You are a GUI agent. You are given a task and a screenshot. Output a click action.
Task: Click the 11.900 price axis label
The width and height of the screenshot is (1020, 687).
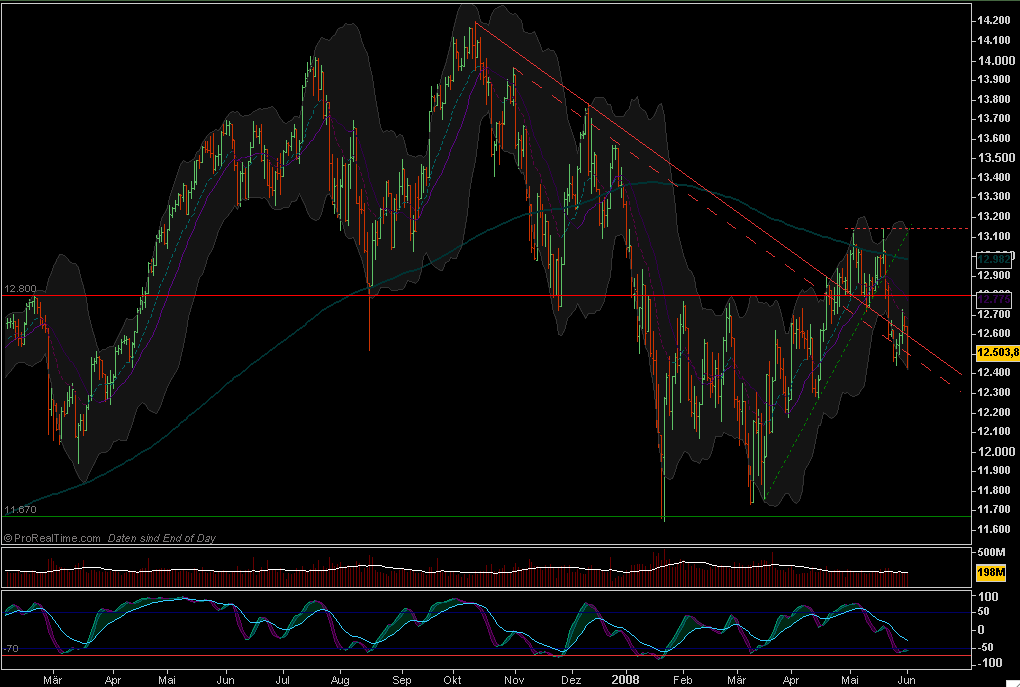pyautogui.click(x=994, y=470)
